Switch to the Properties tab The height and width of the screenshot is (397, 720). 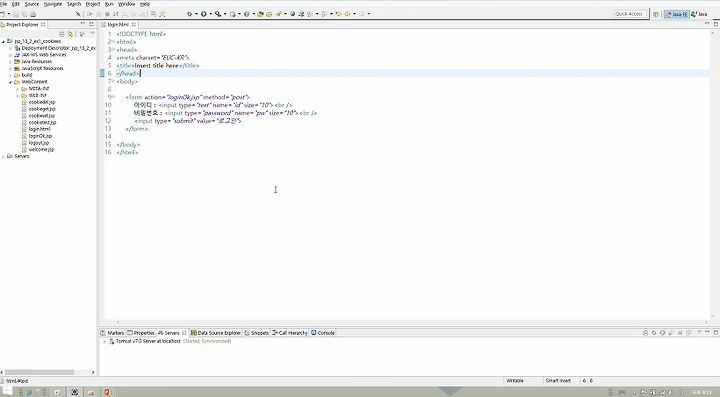141,333
